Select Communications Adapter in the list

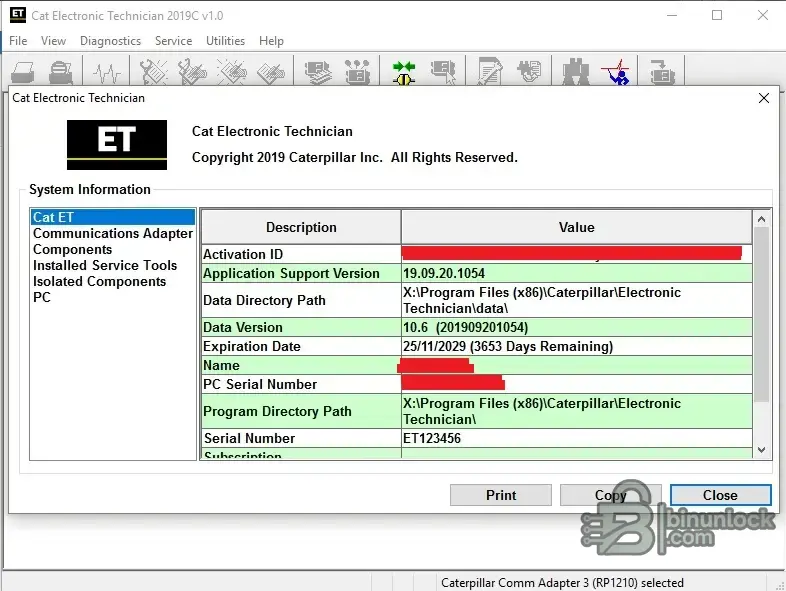pyautogui.click(x=113, y=233)
